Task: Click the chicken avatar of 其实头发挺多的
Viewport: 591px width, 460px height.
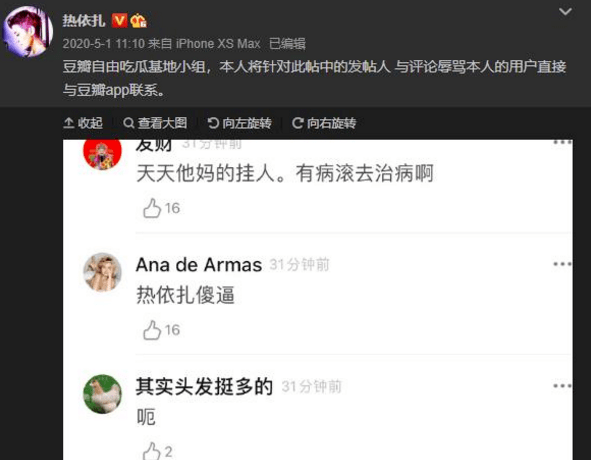Action: pos(103,394)
